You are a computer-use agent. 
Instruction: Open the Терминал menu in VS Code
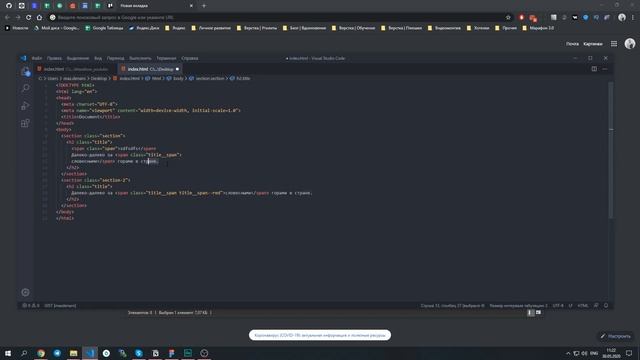(166, 58)
